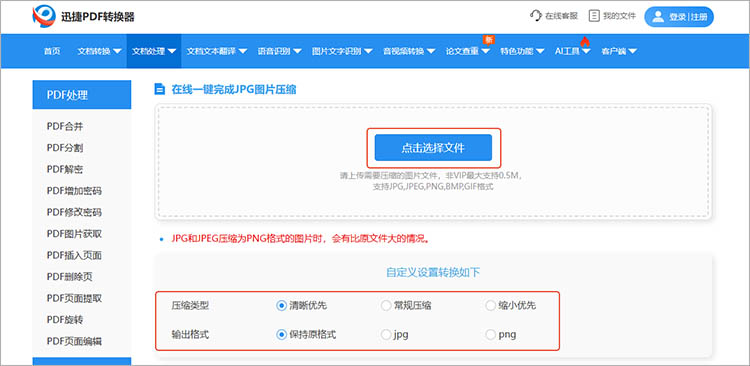Expand the 文档转换 dropdown arrow

117,51
